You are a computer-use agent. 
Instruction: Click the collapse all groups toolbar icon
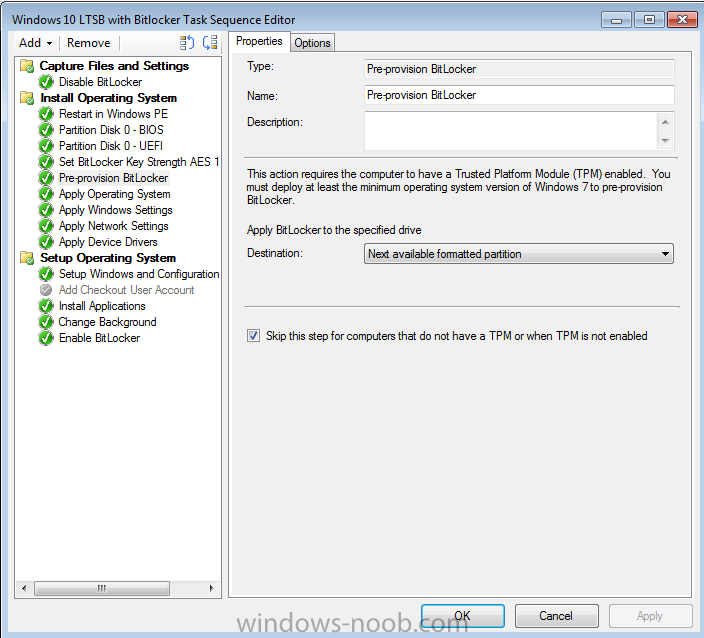210,43
